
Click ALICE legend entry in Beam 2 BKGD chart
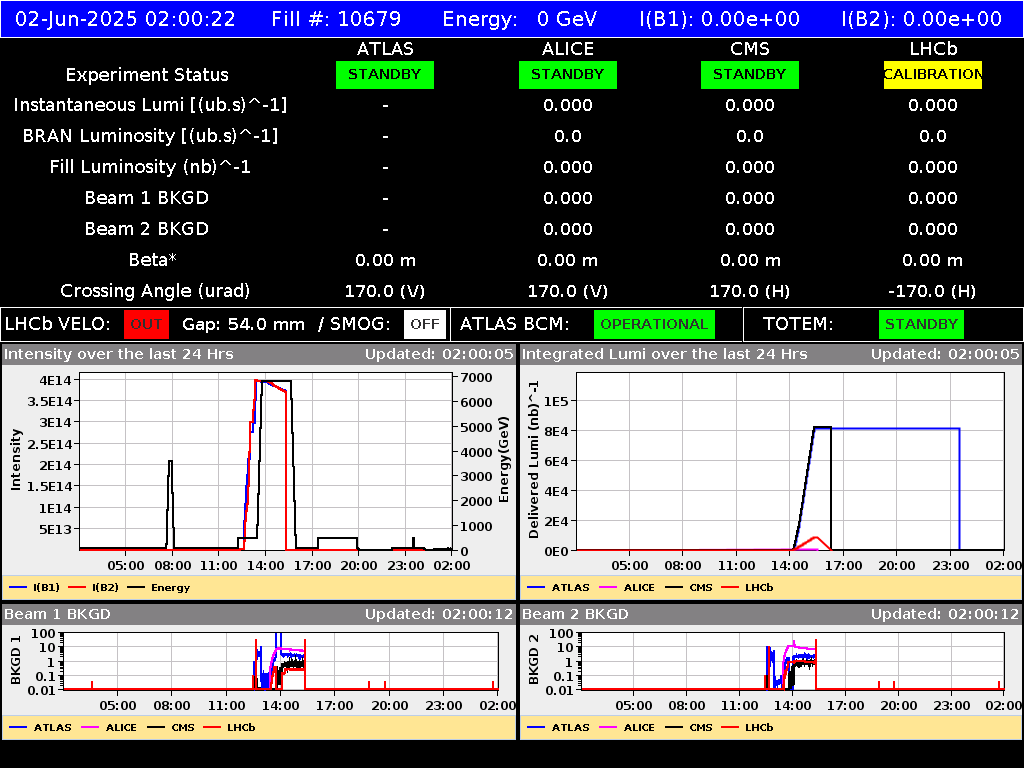pyautogui.click(x=627, y=727)
